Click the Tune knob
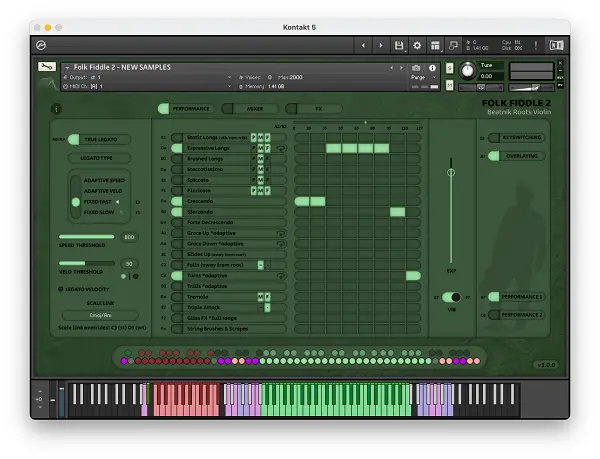Image resolution: width=600 pixels, height=459 pixels. (x=467, y=71)
